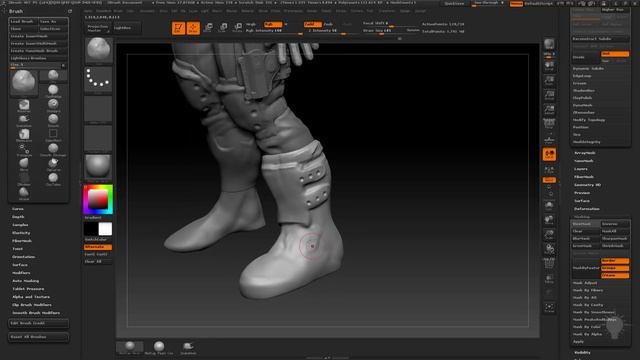Image resolution: width=640 pixels, height=360 pixels.
Task: Toggle Persp perspective on right shelf
Action: pyautogui.click(x=549, y=124)
